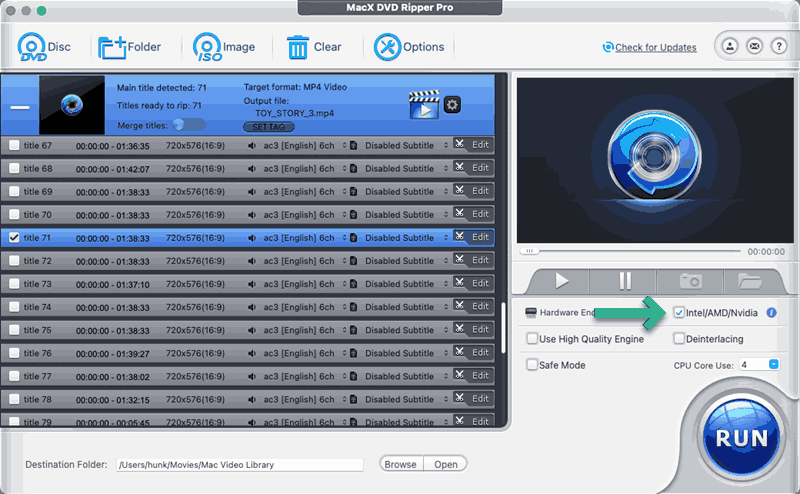Click the Target format: MP4 Video text
800x494 pixels.
click(x=295, y=87)
